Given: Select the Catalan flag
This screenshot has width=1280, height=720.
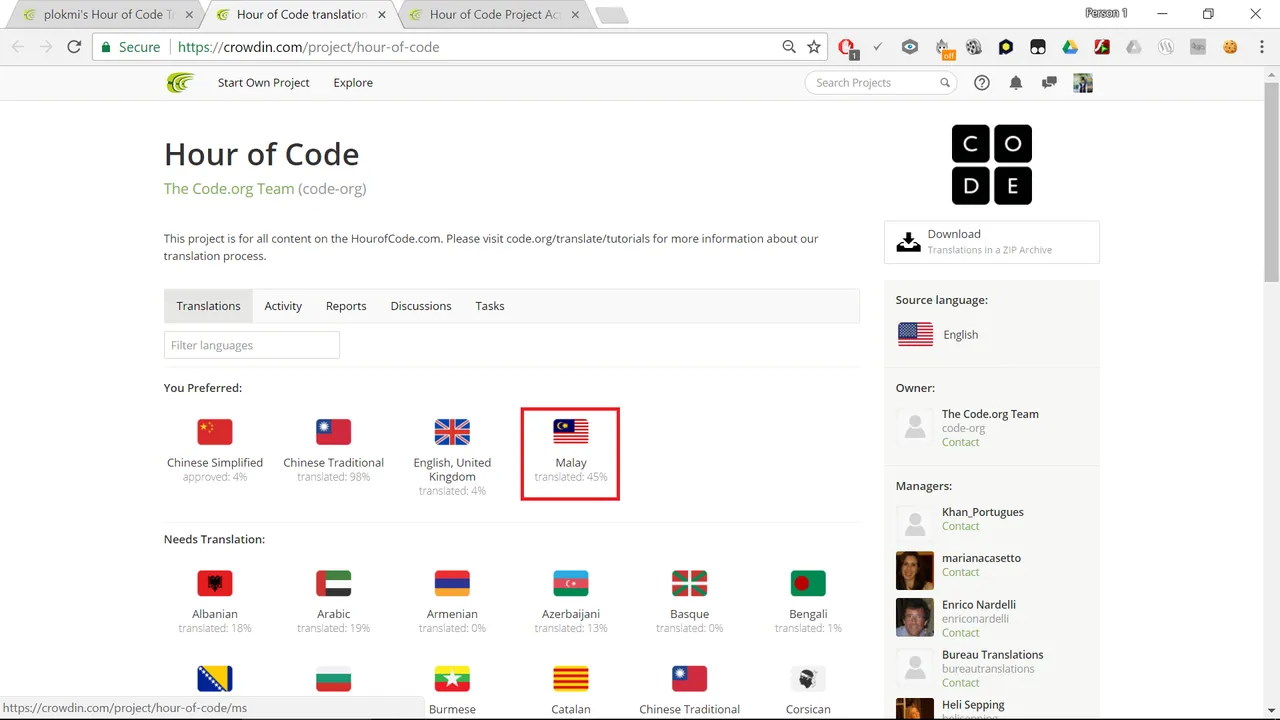Looking at the screenshot, I should coord(571,679).
